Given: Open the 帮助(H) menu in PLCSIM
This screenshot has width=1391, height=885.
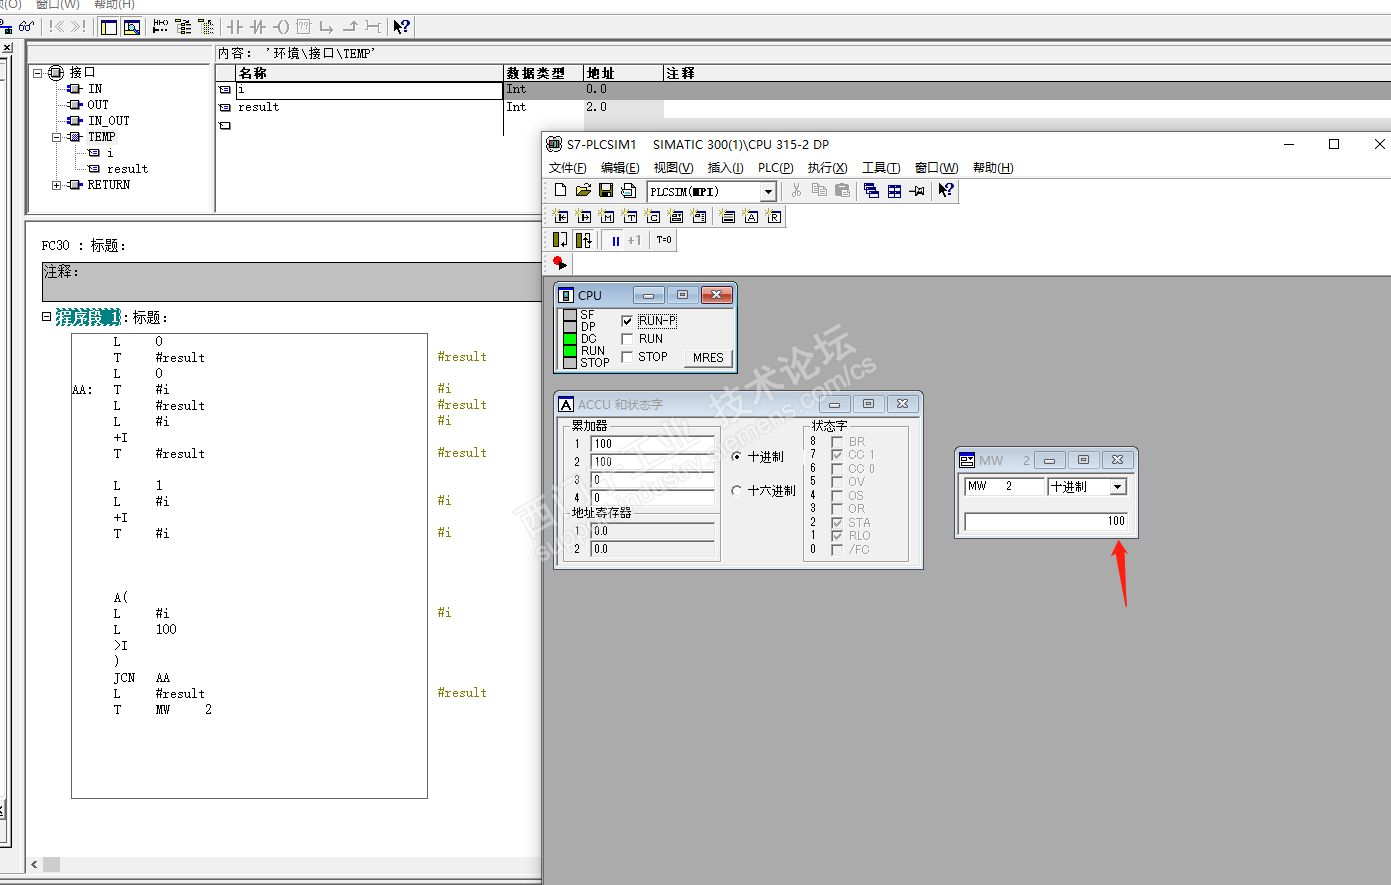Looking at the screenshot, I should click(993, 168).
